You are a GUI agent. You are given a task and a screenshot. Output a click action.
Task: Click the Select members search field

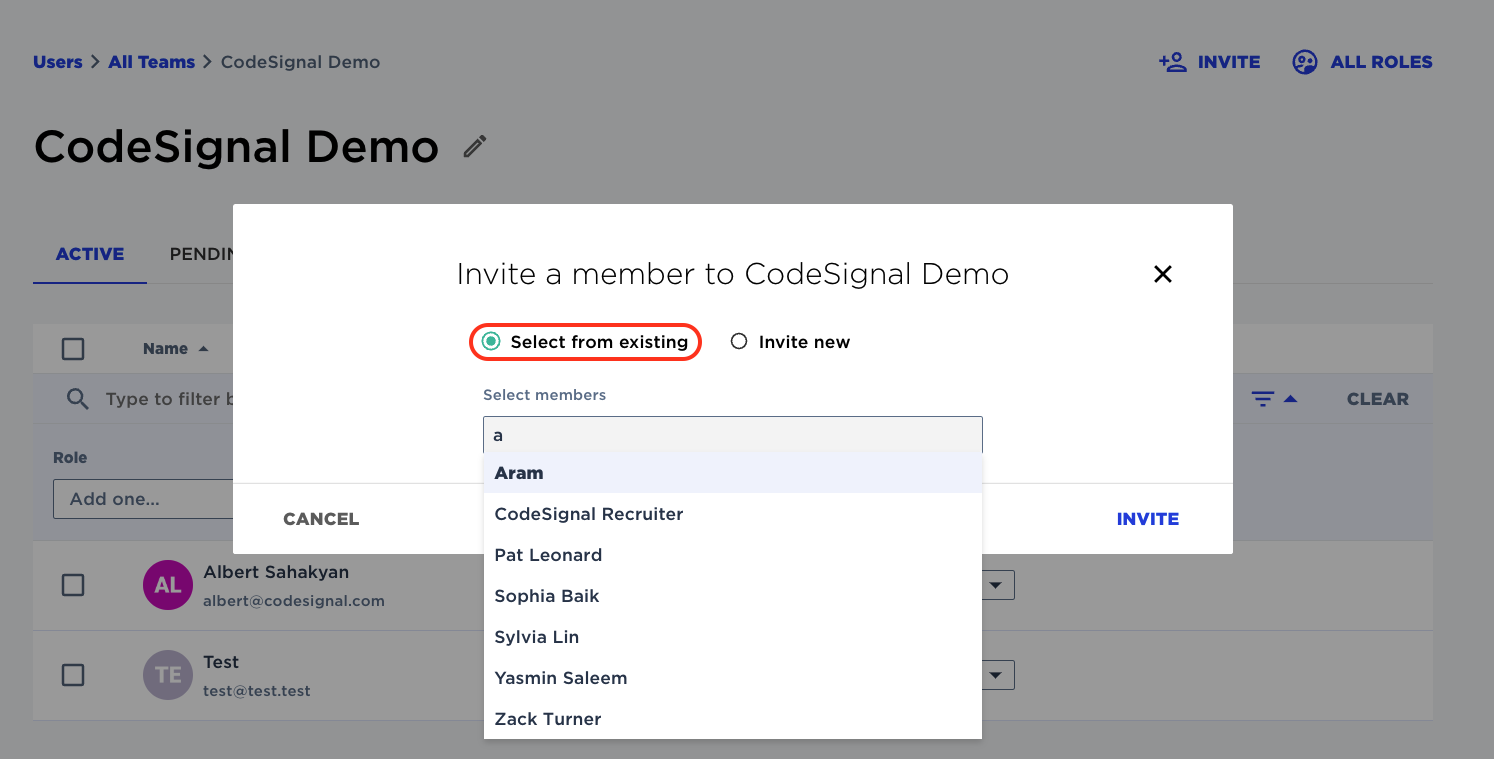tap(733, 435)
